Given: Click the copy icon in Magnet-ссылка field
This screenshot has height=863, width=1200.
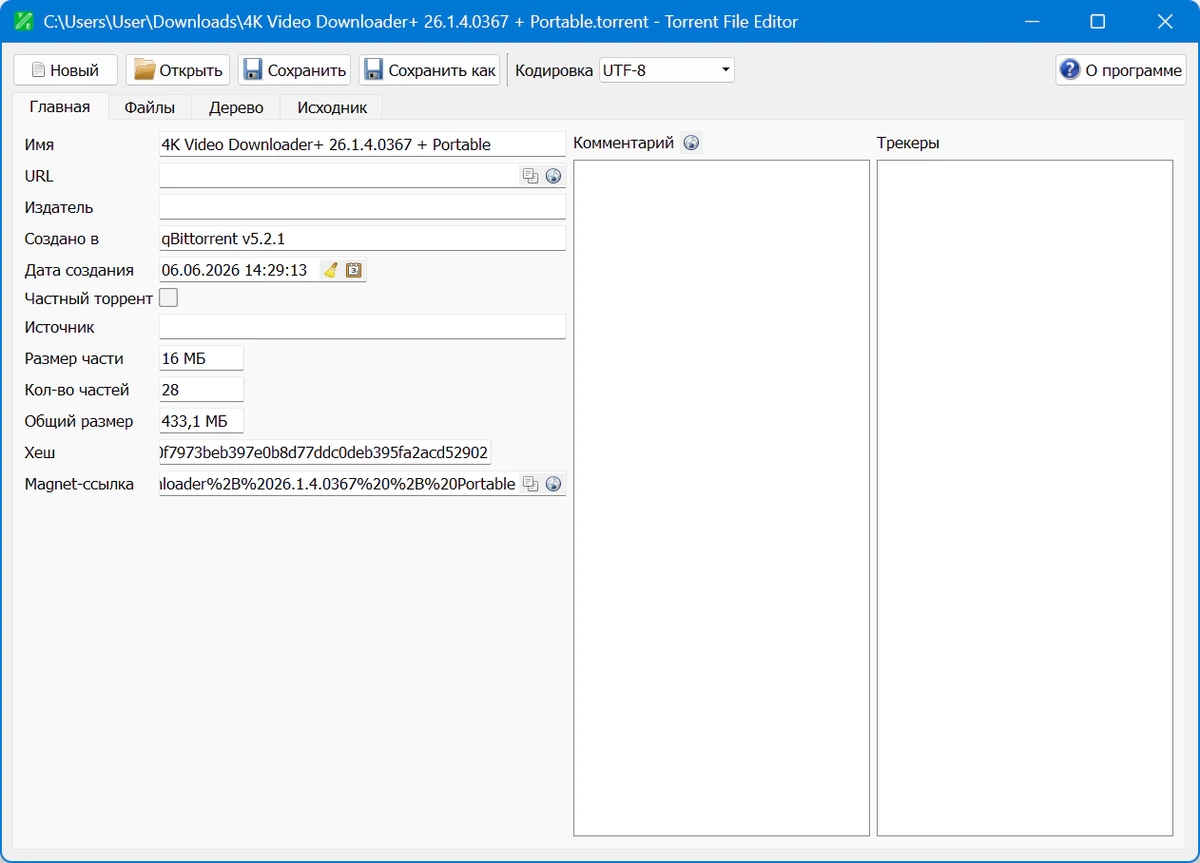Looking at the screenshot, I should [530, 484].
